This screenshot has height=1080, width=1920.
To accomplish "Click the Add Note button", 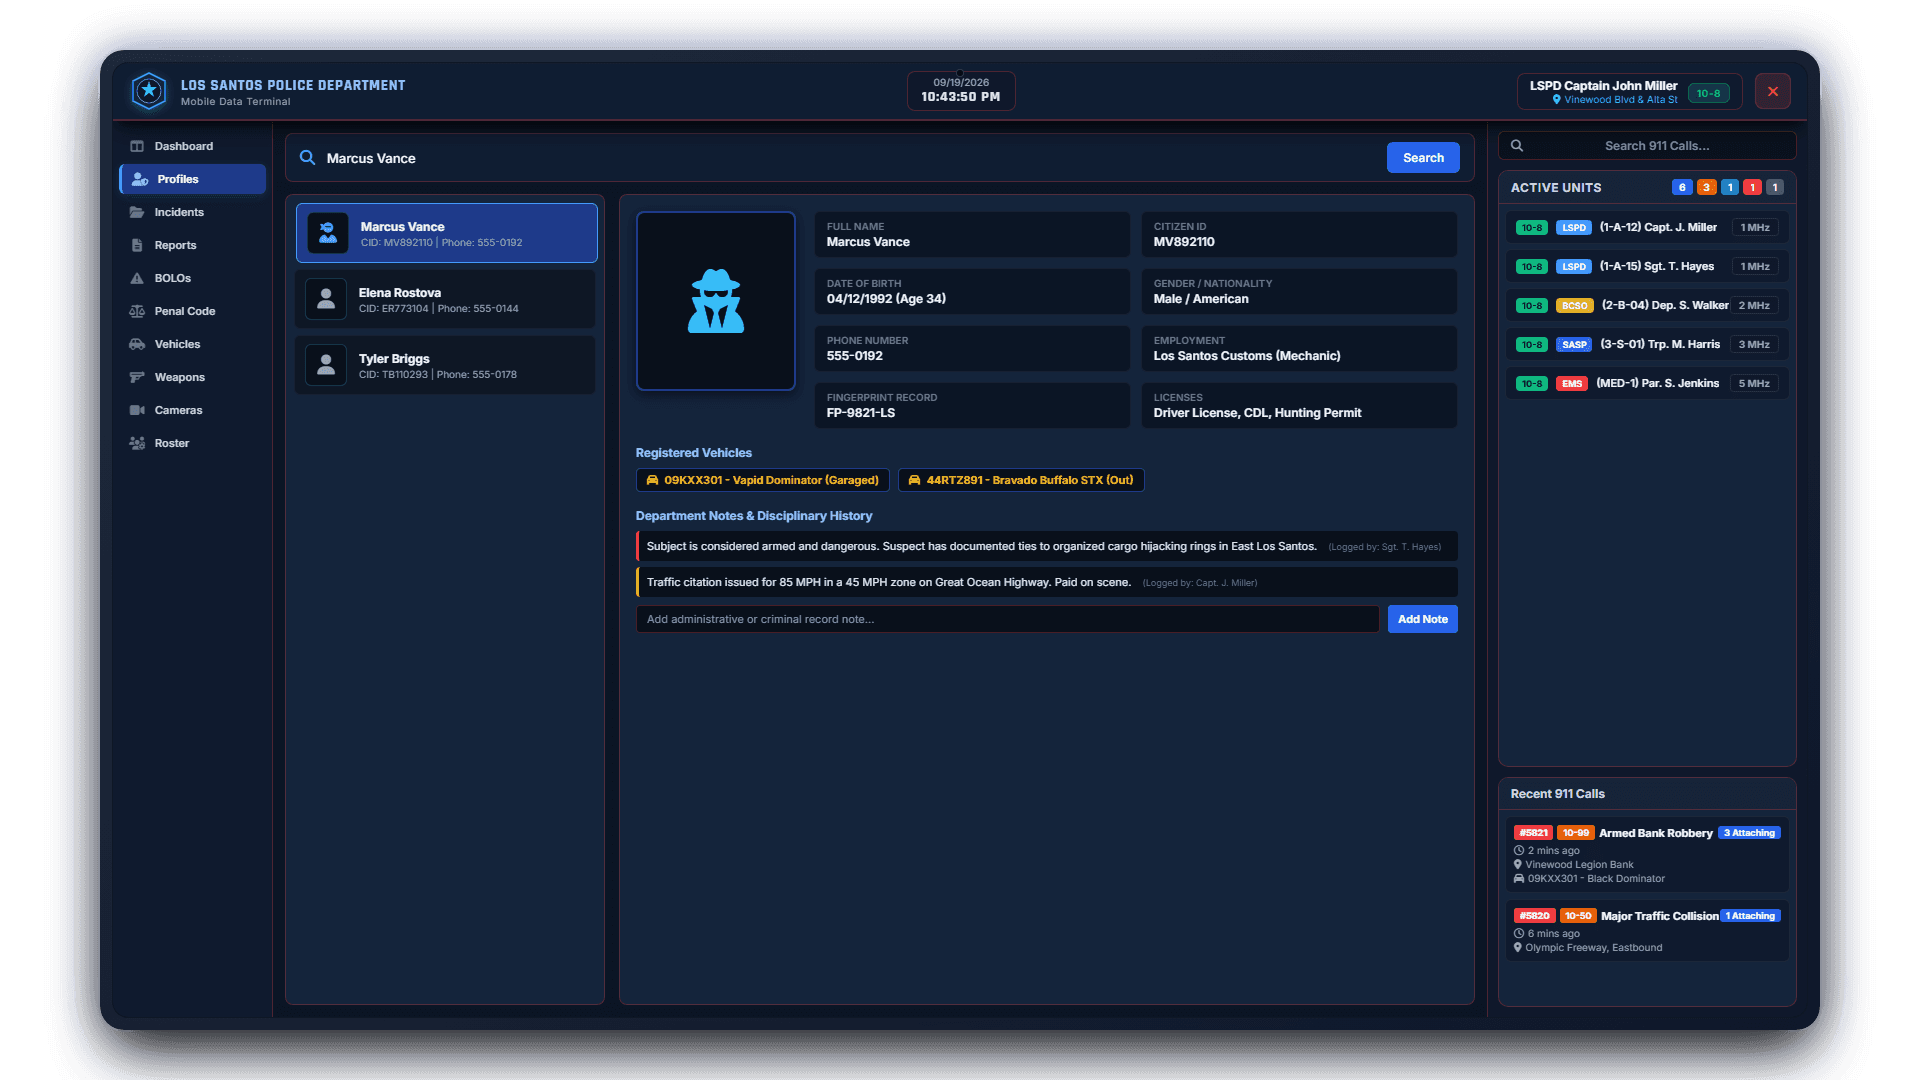I will pyautogui.click(x=1423, y=619).
